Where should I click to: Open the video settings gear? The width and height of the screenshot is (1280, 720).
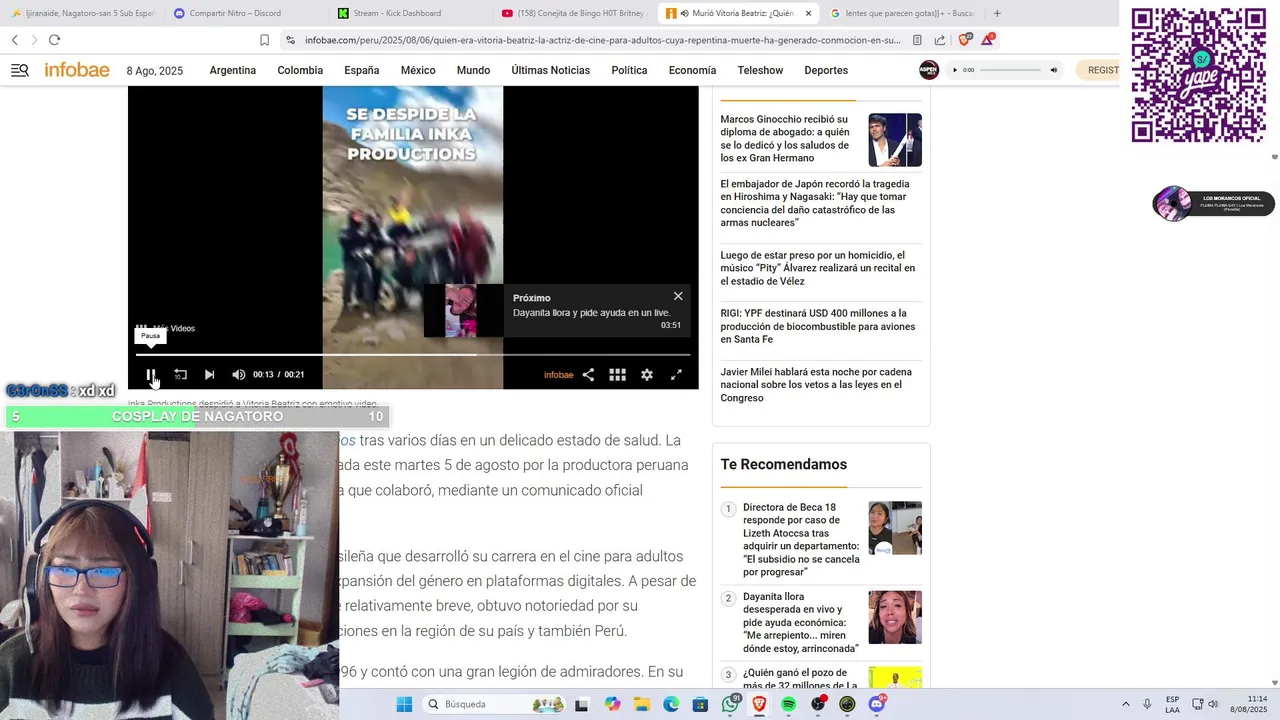pyautogui.click(x=647, y=375)
